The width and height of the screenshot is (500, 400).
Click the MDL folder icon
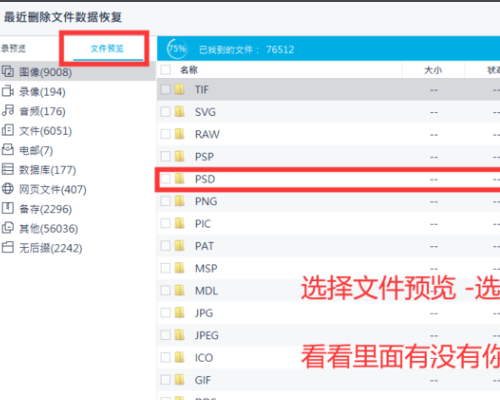point(180,290)
